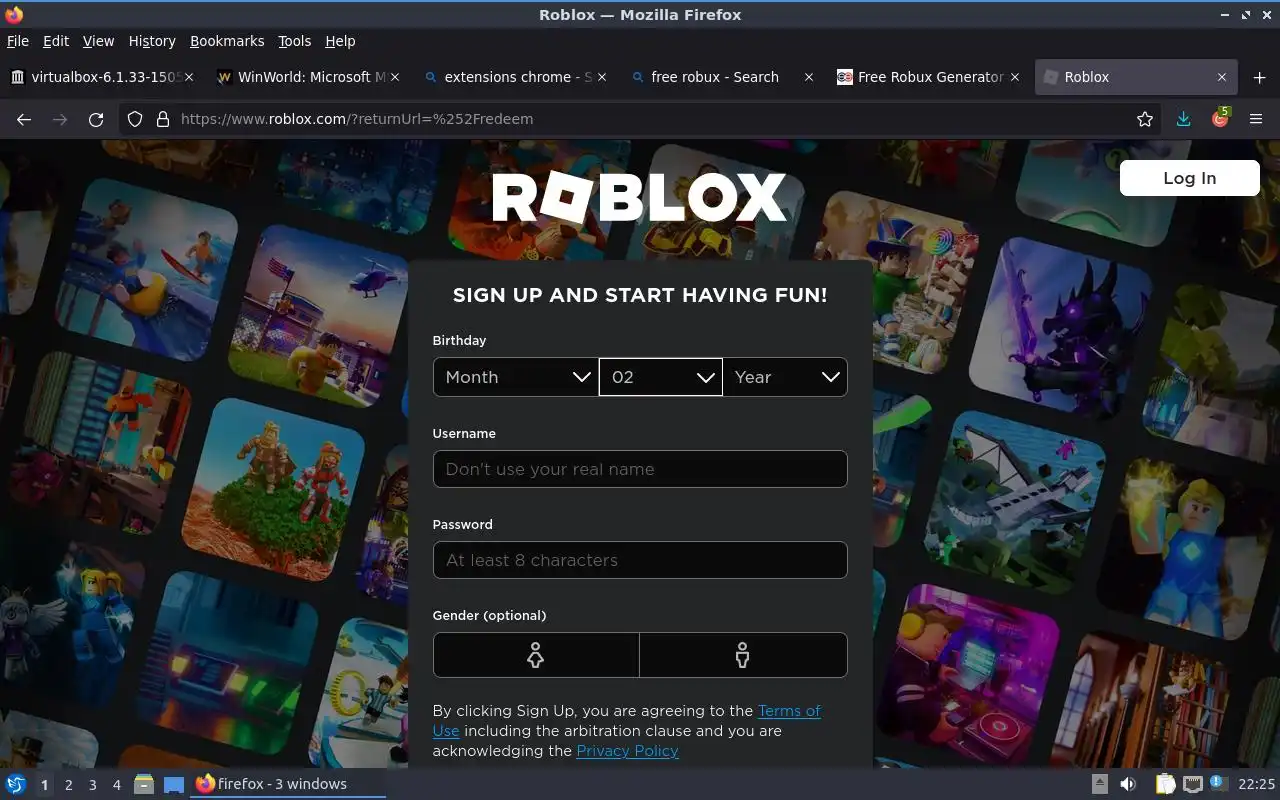Screen dimensions: 1280x800
Task: Close the extensions chrome search tab
Action: coord(602,77)
